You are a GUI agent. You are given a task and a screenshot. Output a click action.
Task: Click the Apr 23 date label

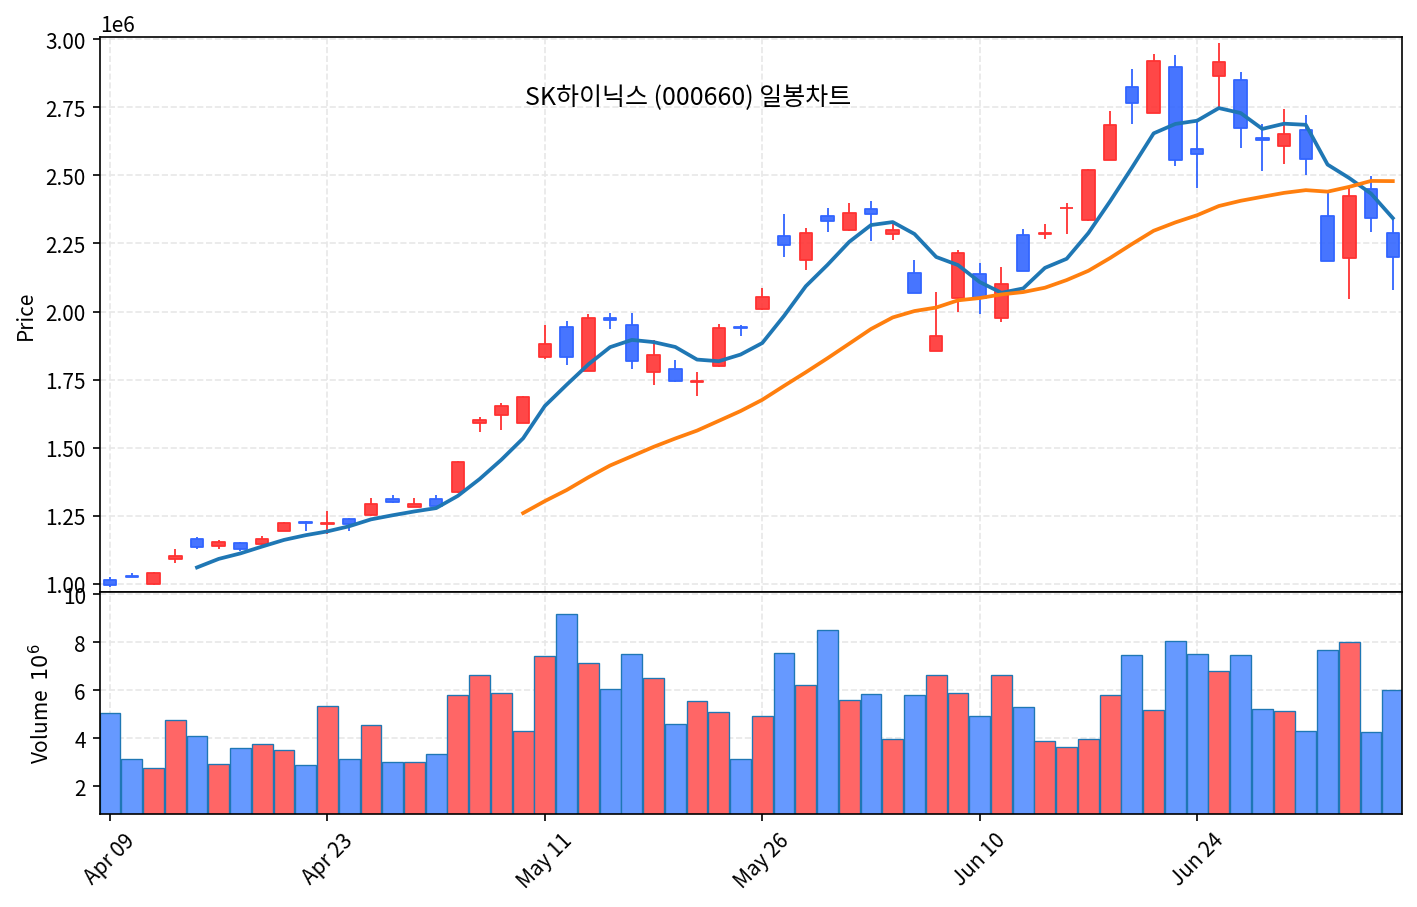point(326,858)
